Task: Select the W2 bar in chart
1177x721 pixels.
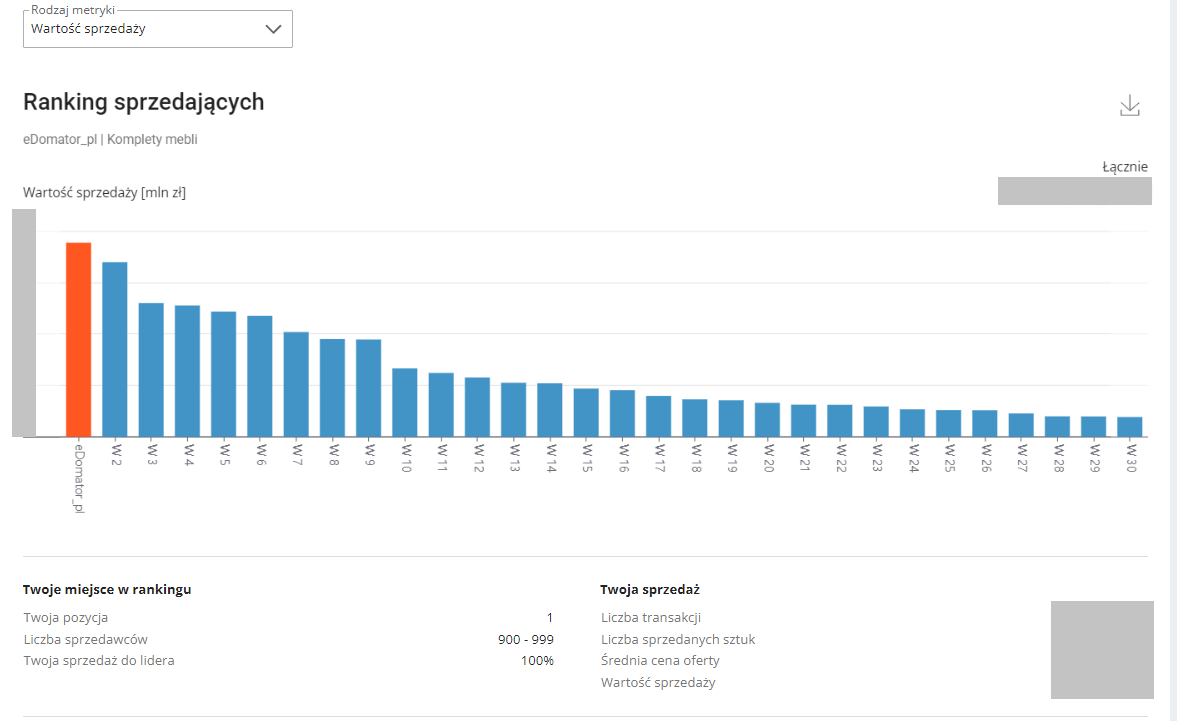Action: point(115,350)
